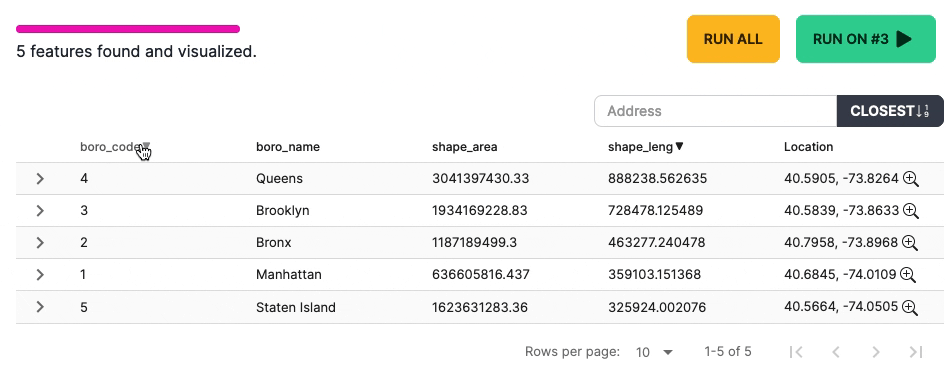Go to first page of results
This screenshot has height=380, width=946.
tap(796, 352)
